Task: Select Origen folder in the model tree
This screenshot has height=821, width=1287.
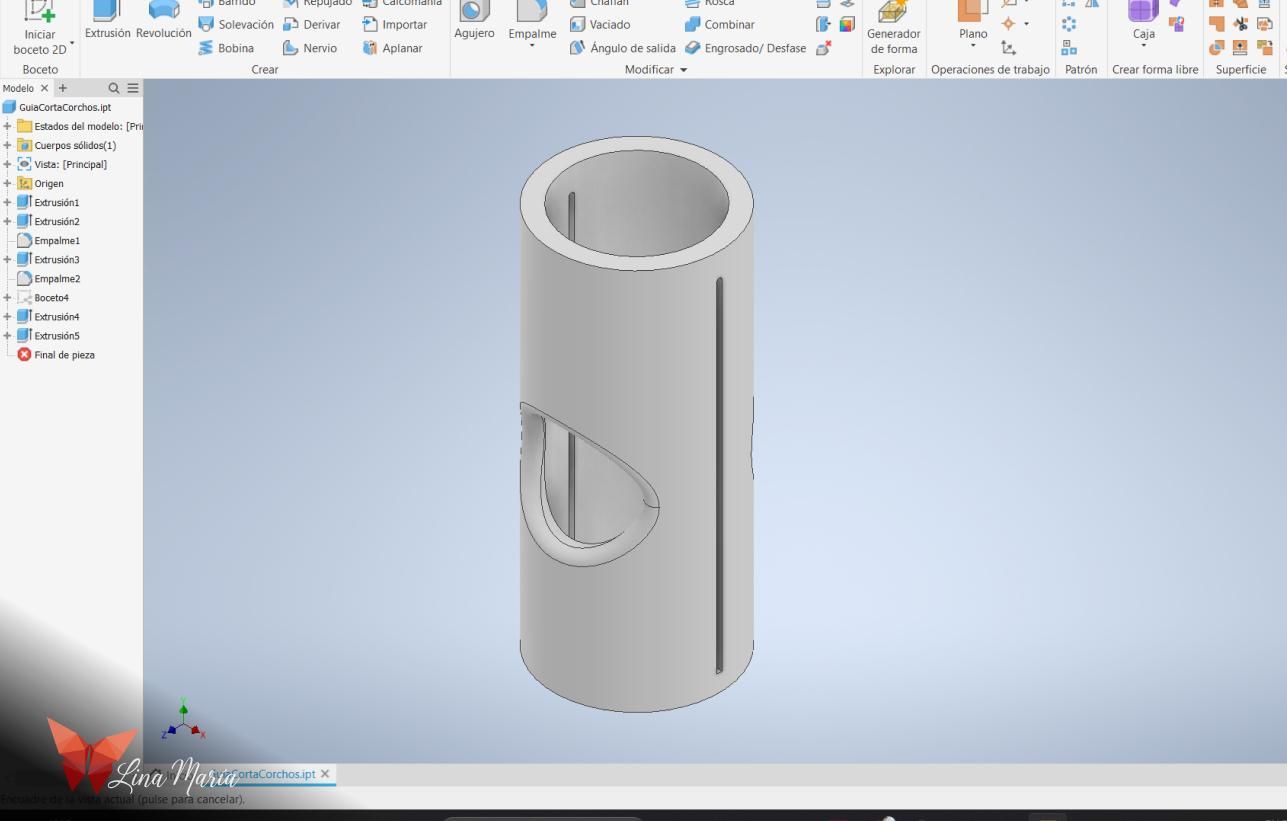Action: 41,183
